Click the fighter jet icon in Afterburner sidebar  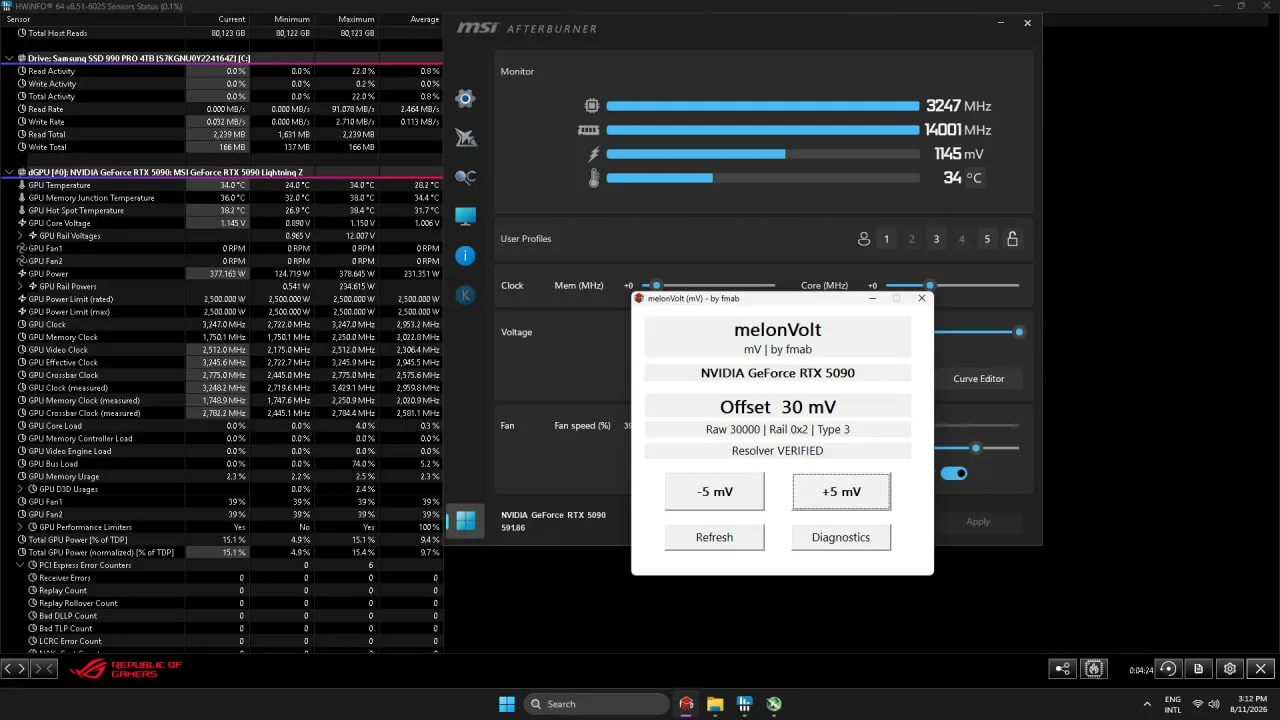(465, 138)
